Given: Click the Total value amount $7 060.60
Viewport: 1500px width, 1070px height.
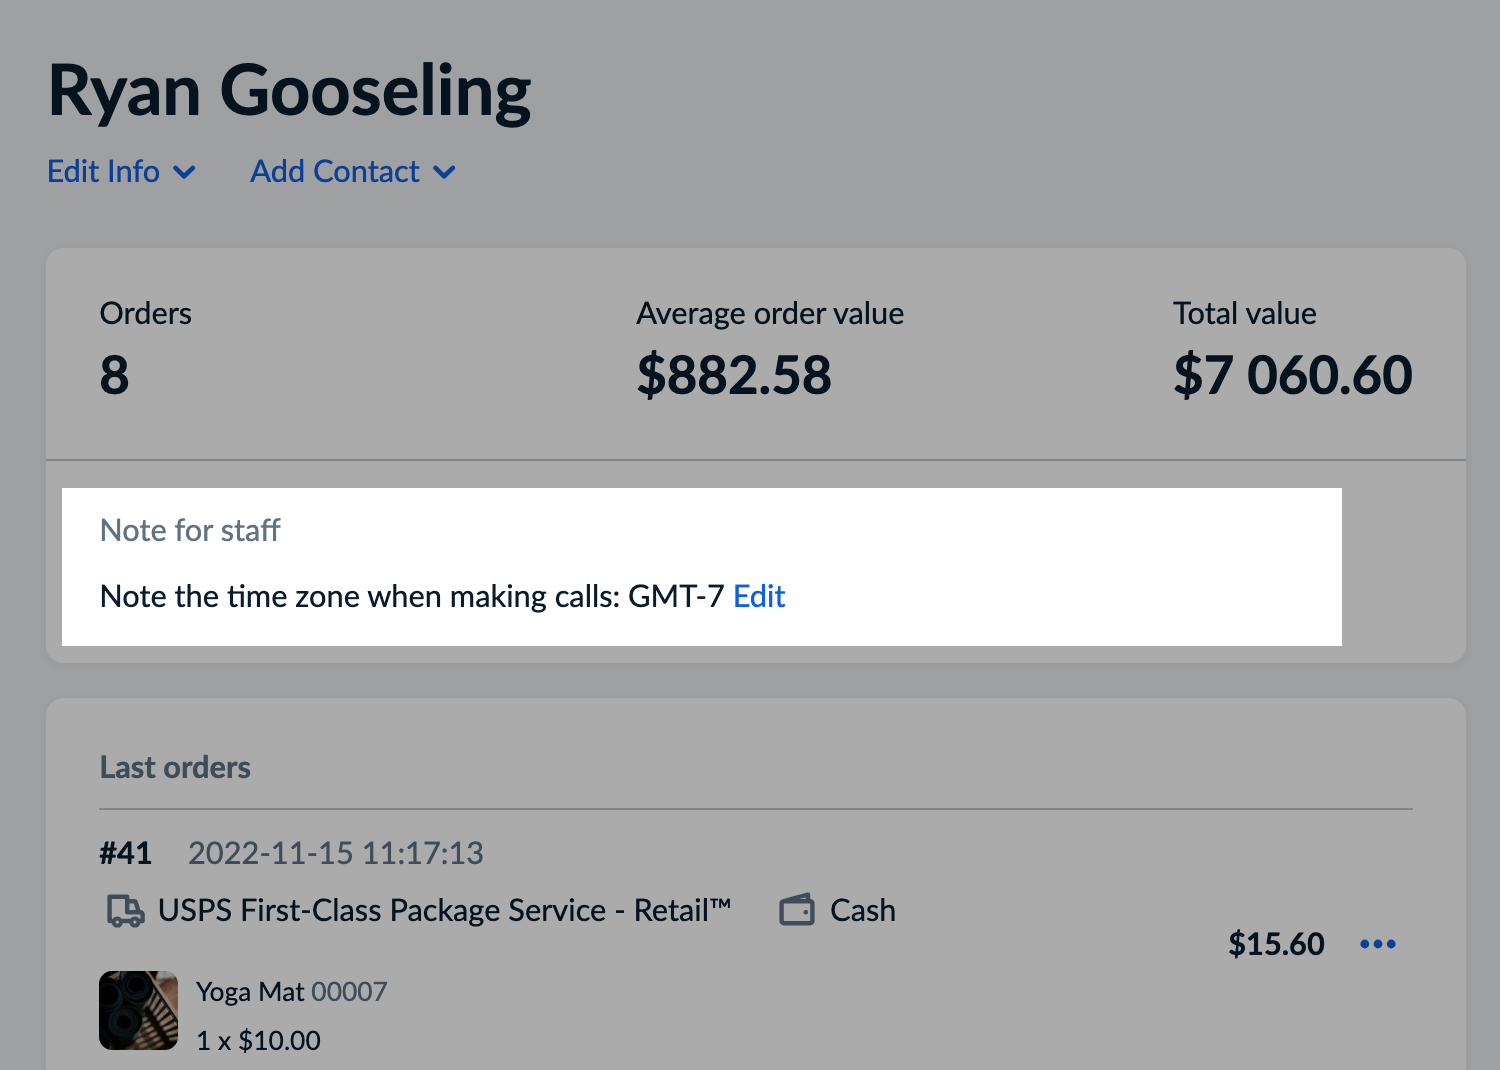Looking at the screenshot, I should click(x=1292, y=376).
